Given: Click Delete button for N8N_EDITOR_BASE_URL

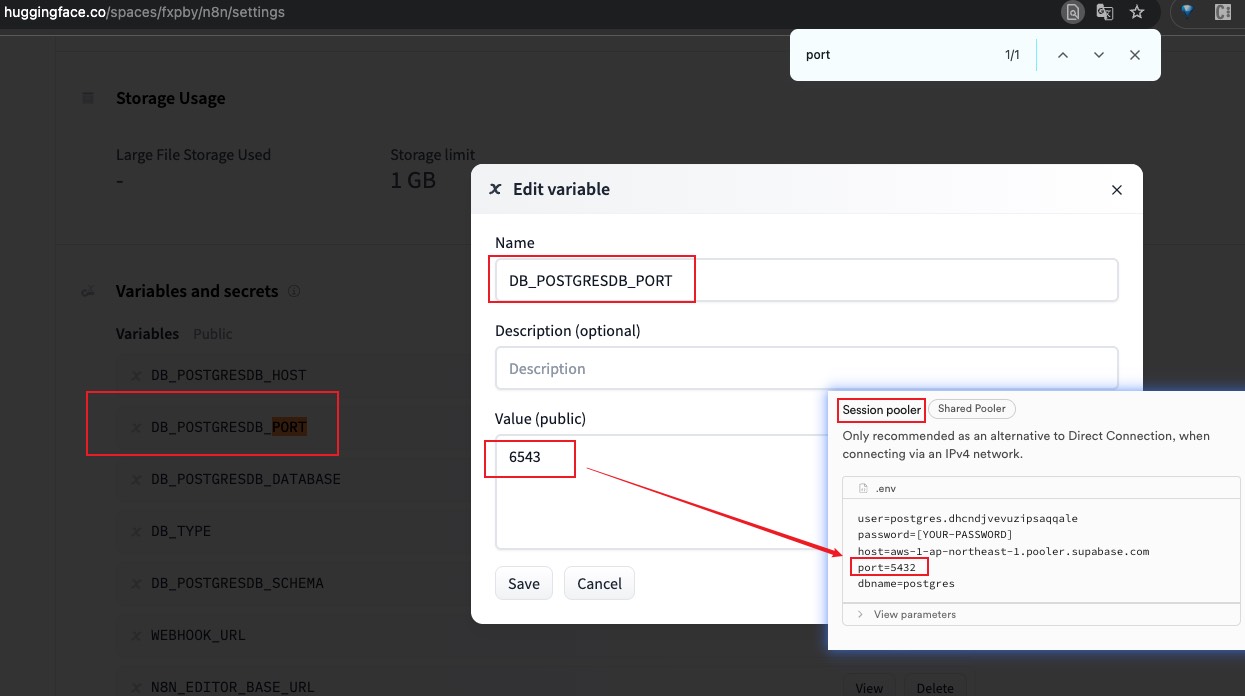Looking at the screenshot, I should click(935, 687).
